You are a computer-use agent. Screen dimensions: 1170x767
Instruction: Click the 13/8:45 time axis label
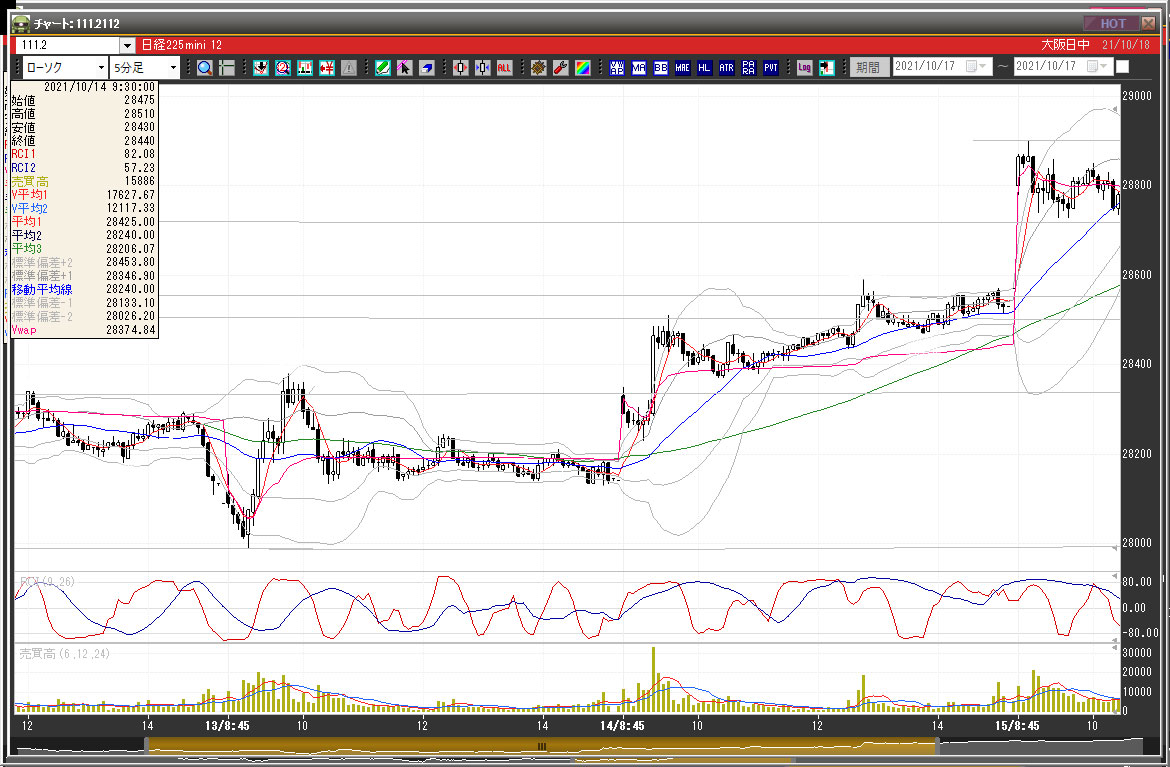tap(227, 726)
